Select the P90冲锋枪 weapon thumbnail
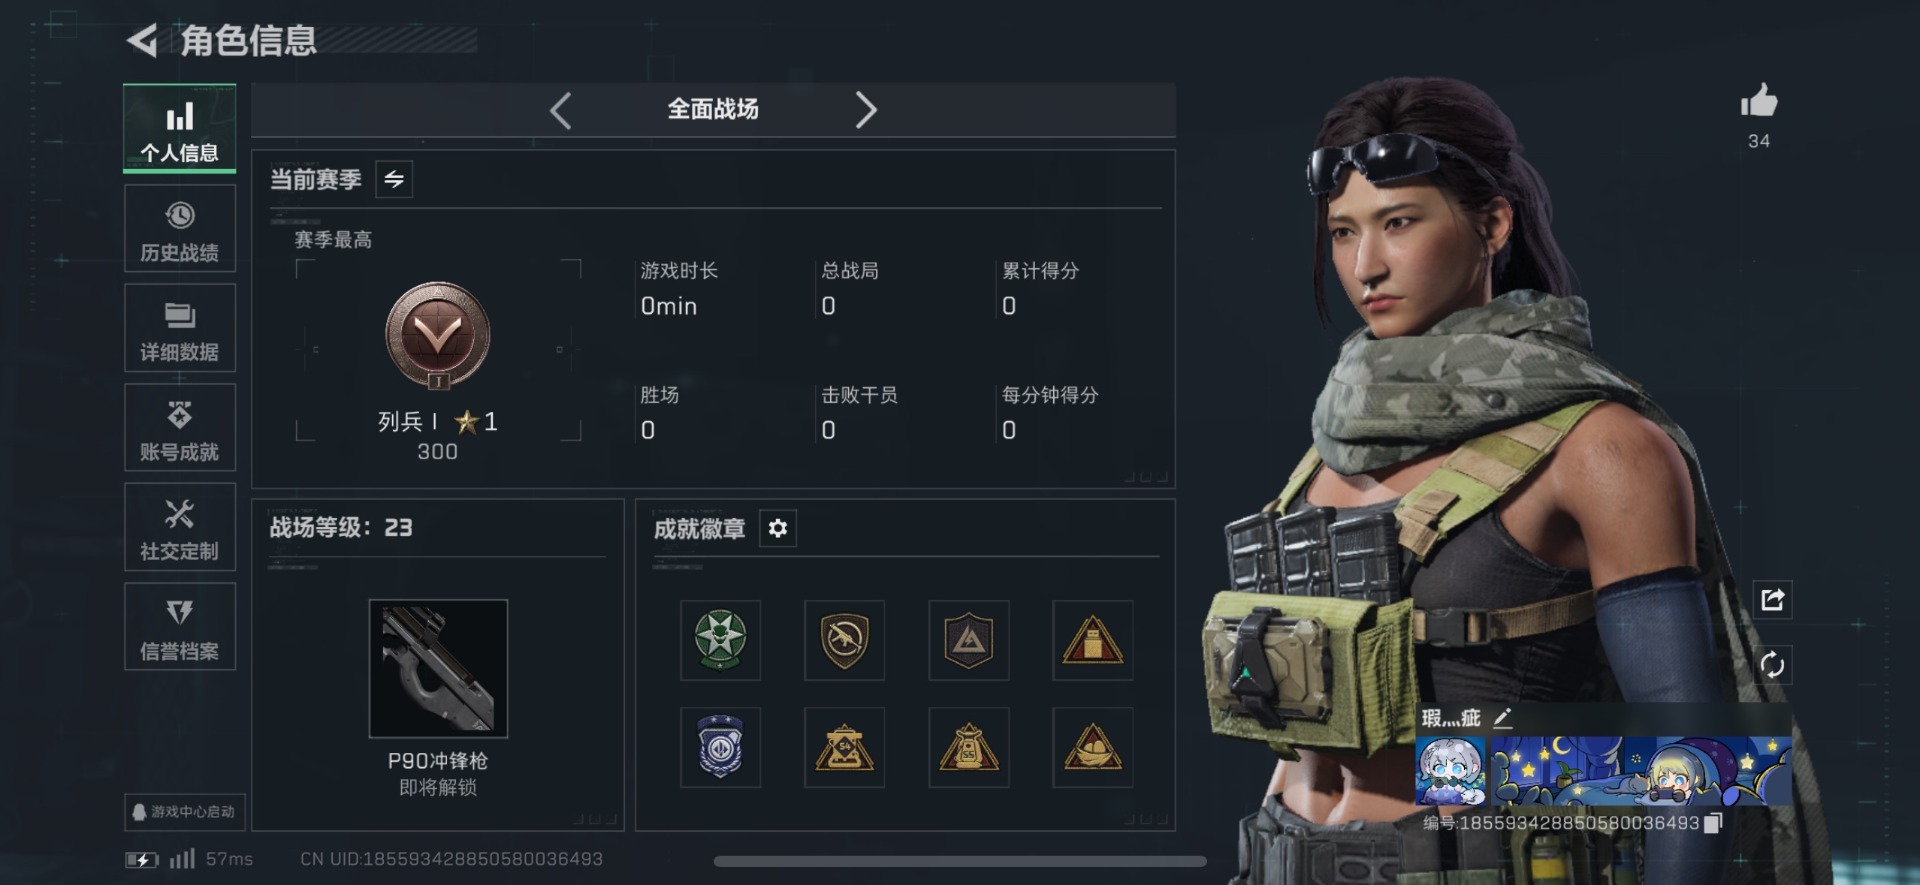1920x885 pixels. click(x=438, y=668)
